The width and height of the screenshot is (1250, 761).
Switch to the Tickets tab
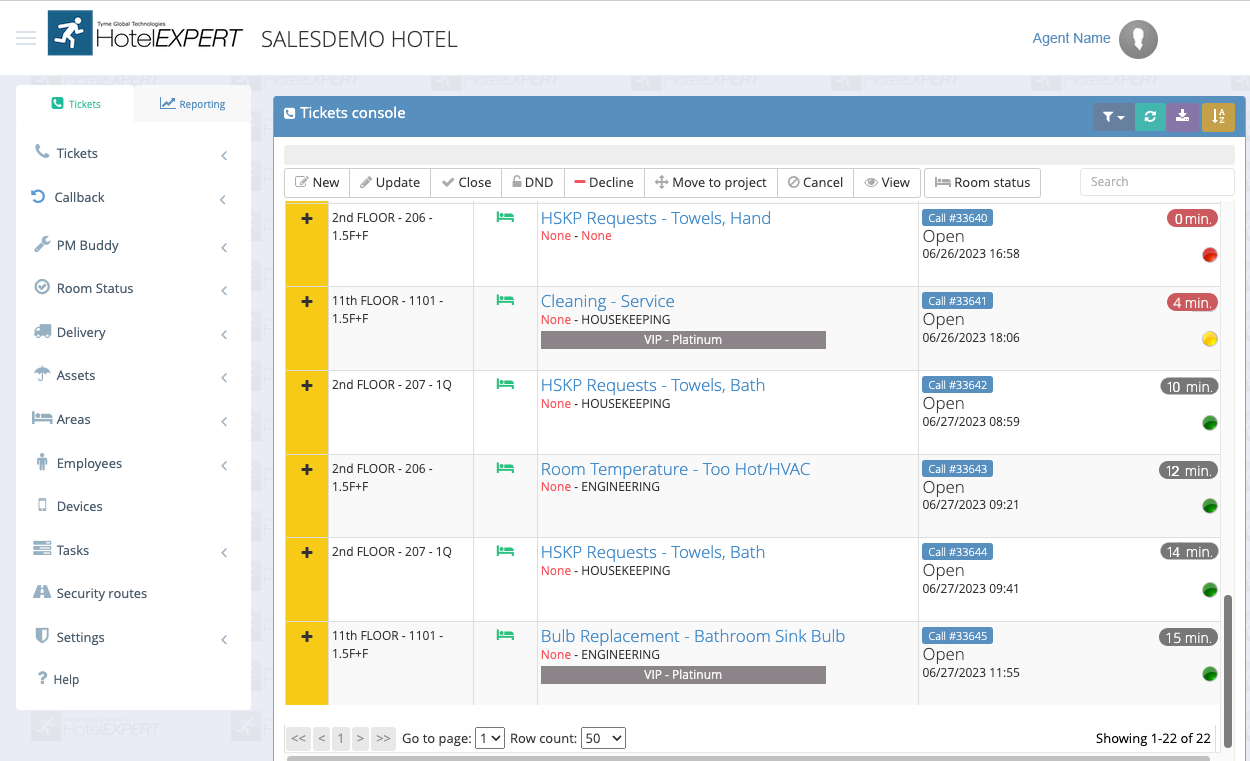coord(77,103)
